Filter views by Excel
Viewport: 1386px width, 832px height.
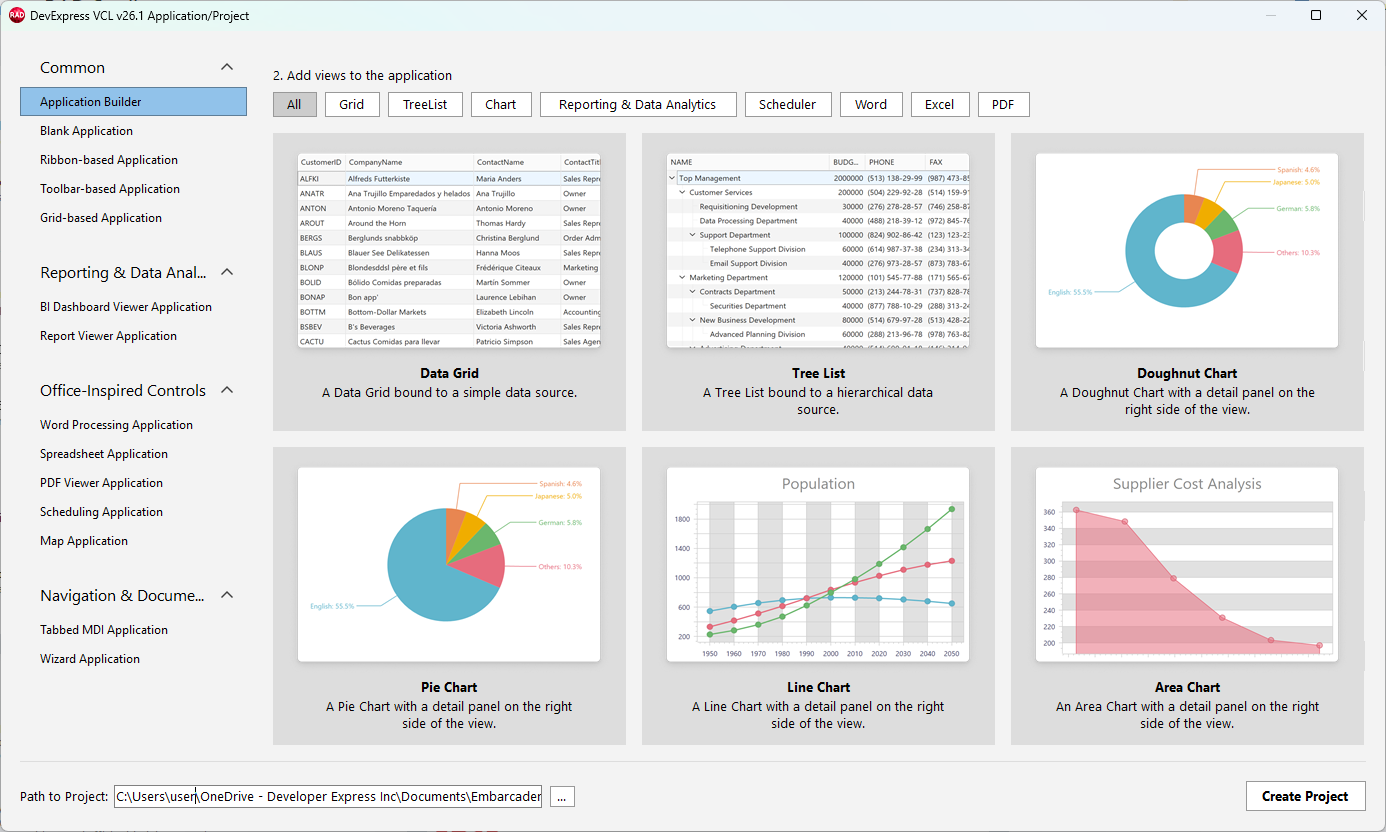939,104
